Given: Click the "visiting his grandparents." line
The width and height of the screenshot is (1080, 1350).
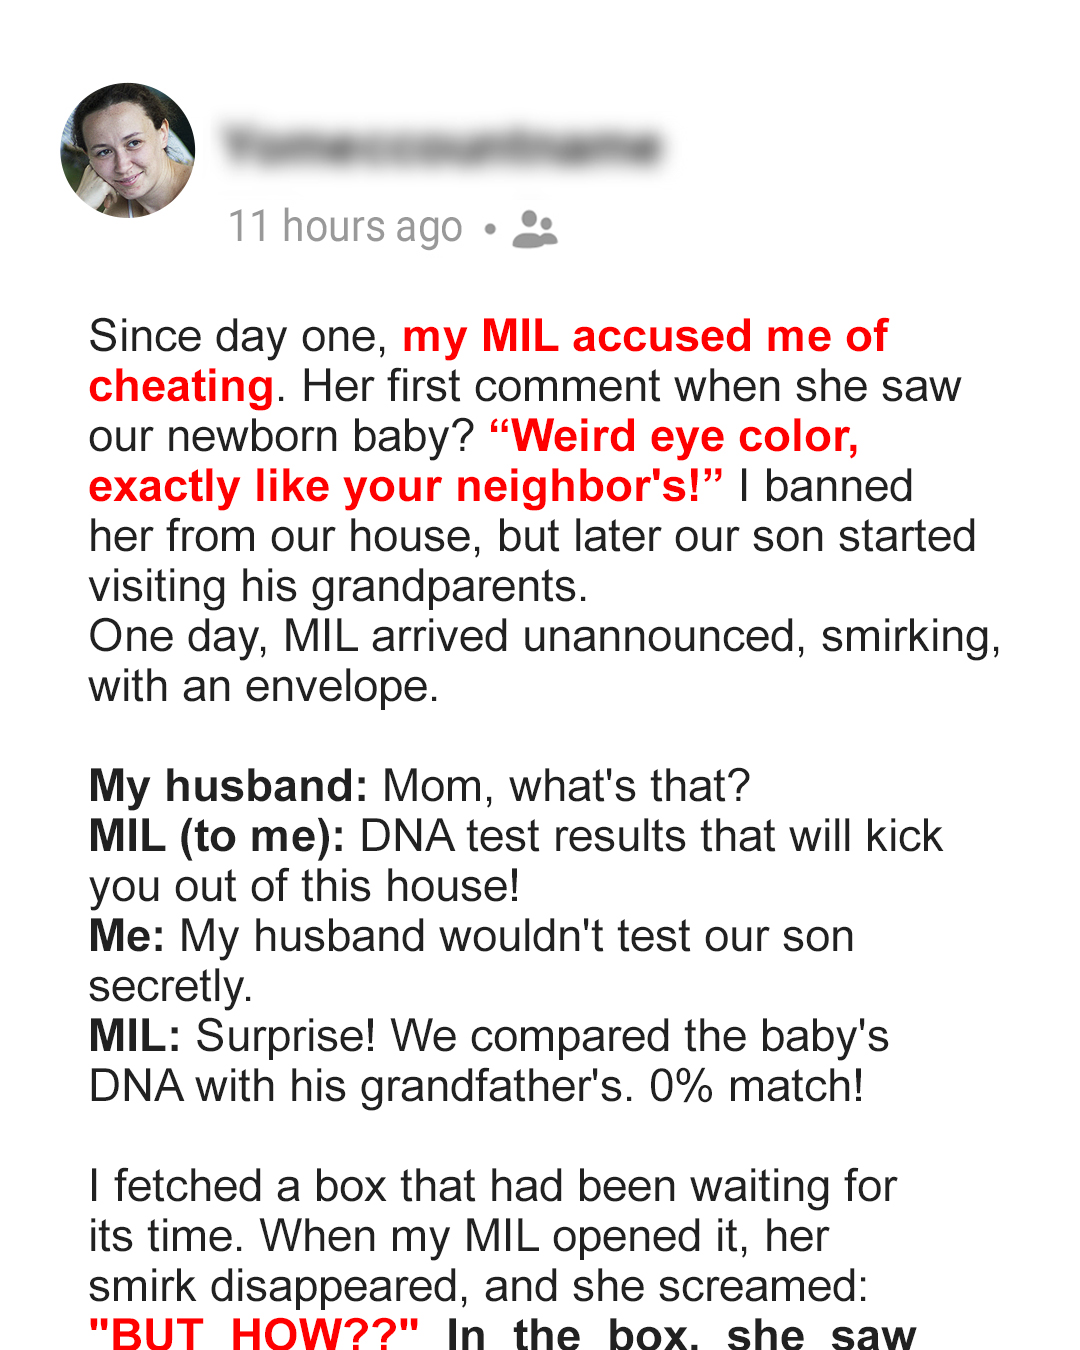Looking at the screenshot, I should pyautogui.click(x=338, y=586).
